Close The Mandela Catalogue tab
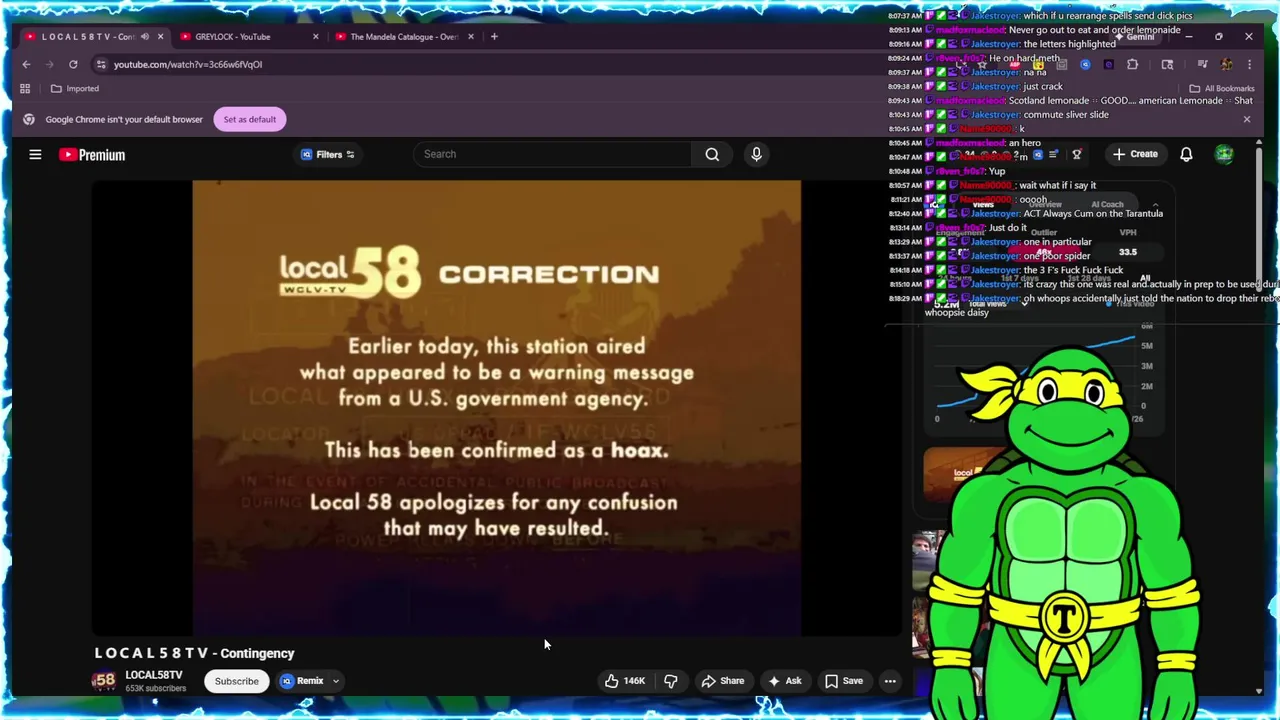Image resolution: width=1280 pixels, height=720 pixels. 470,37
